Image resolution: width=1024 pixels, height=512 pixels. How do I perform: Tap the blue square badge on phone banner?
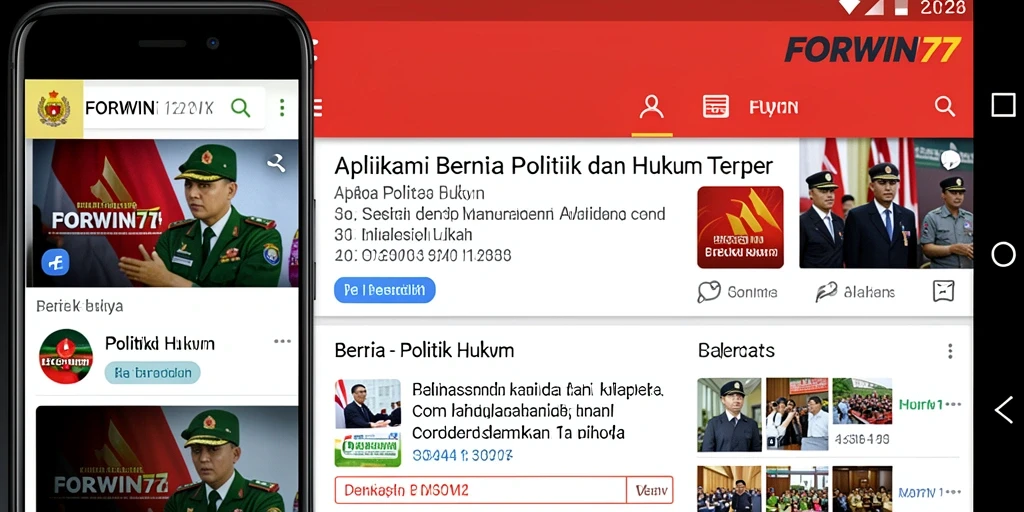(56, 262)
